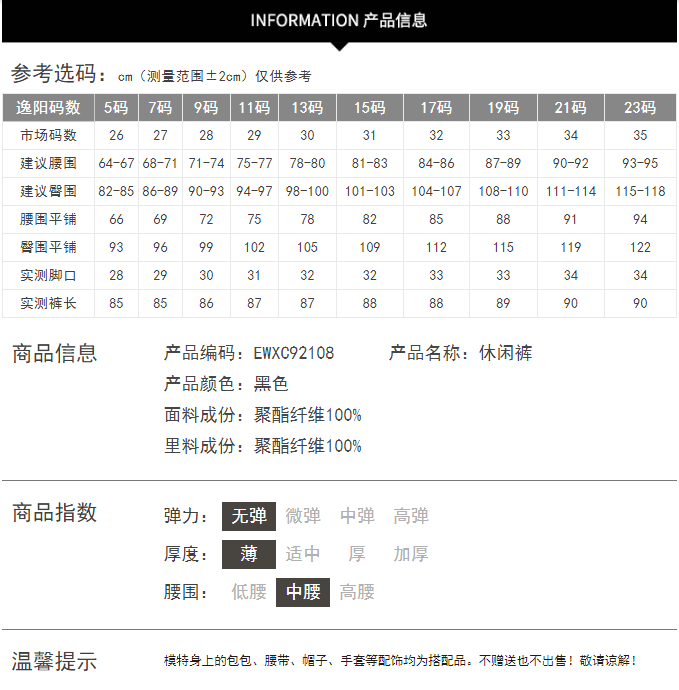Click the product name 休闲裤
The height and width of the screenshot is (690, 679).
506,353
